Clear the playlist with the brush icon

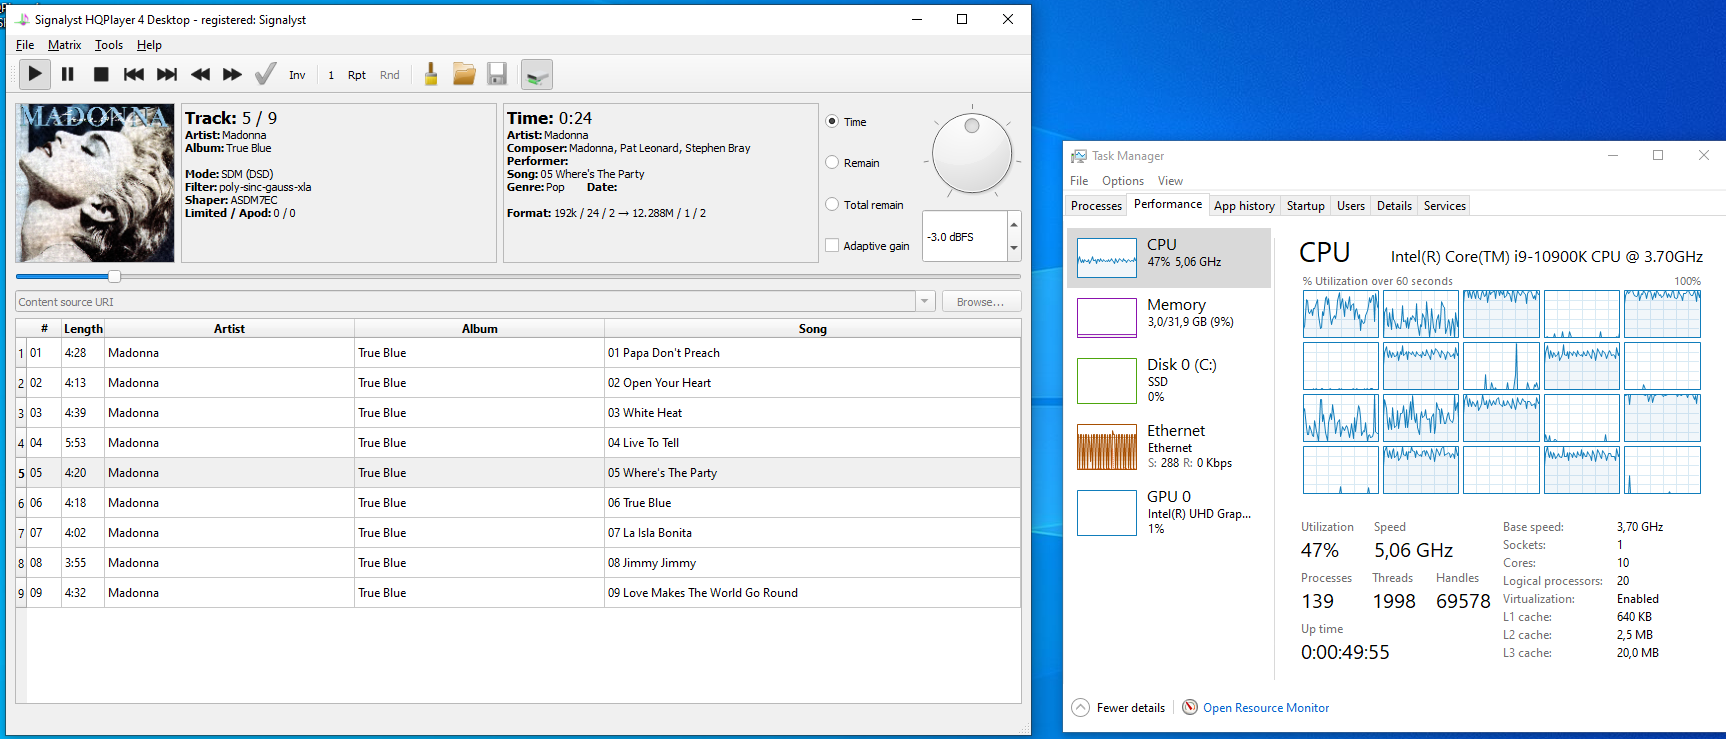pos(431,74)
